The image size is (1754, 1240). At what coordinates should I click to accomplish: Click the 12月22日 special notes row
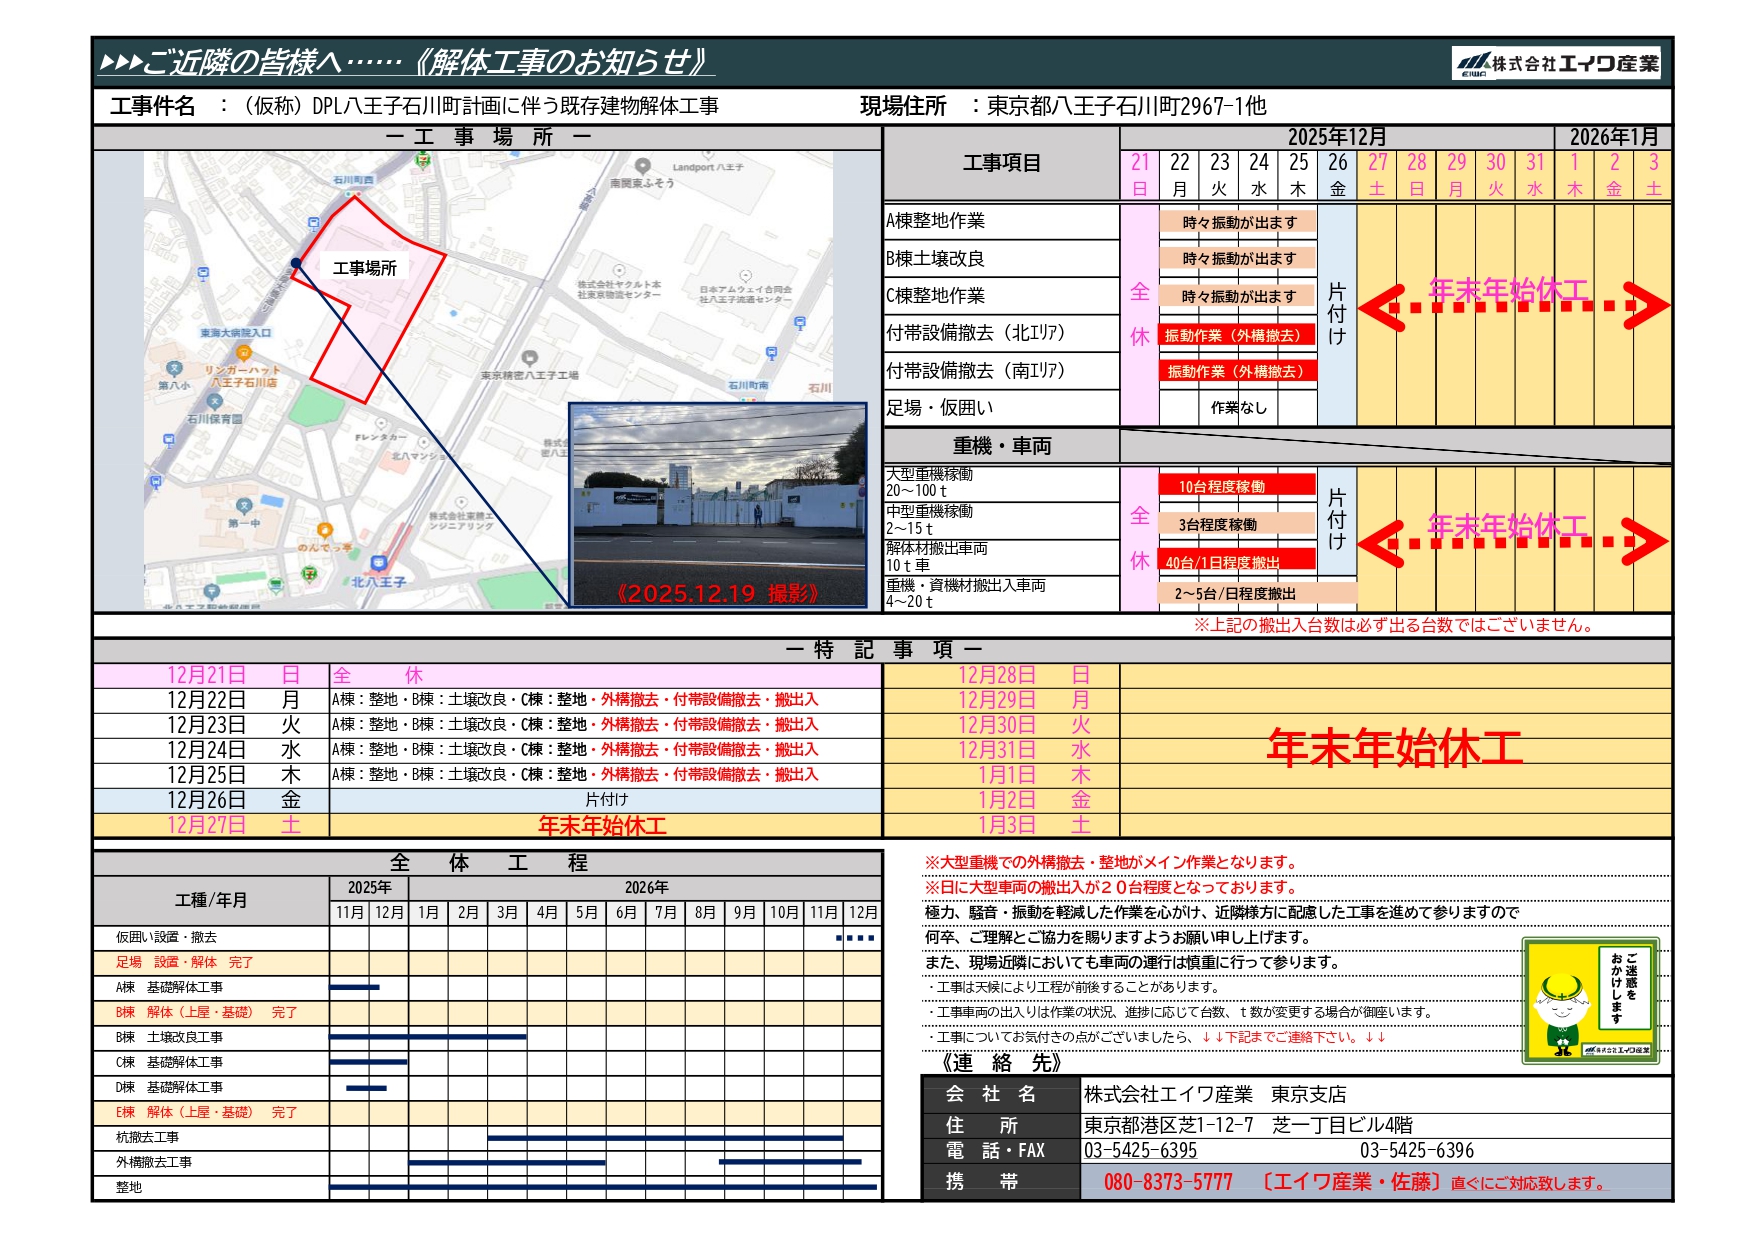(487, 700)
